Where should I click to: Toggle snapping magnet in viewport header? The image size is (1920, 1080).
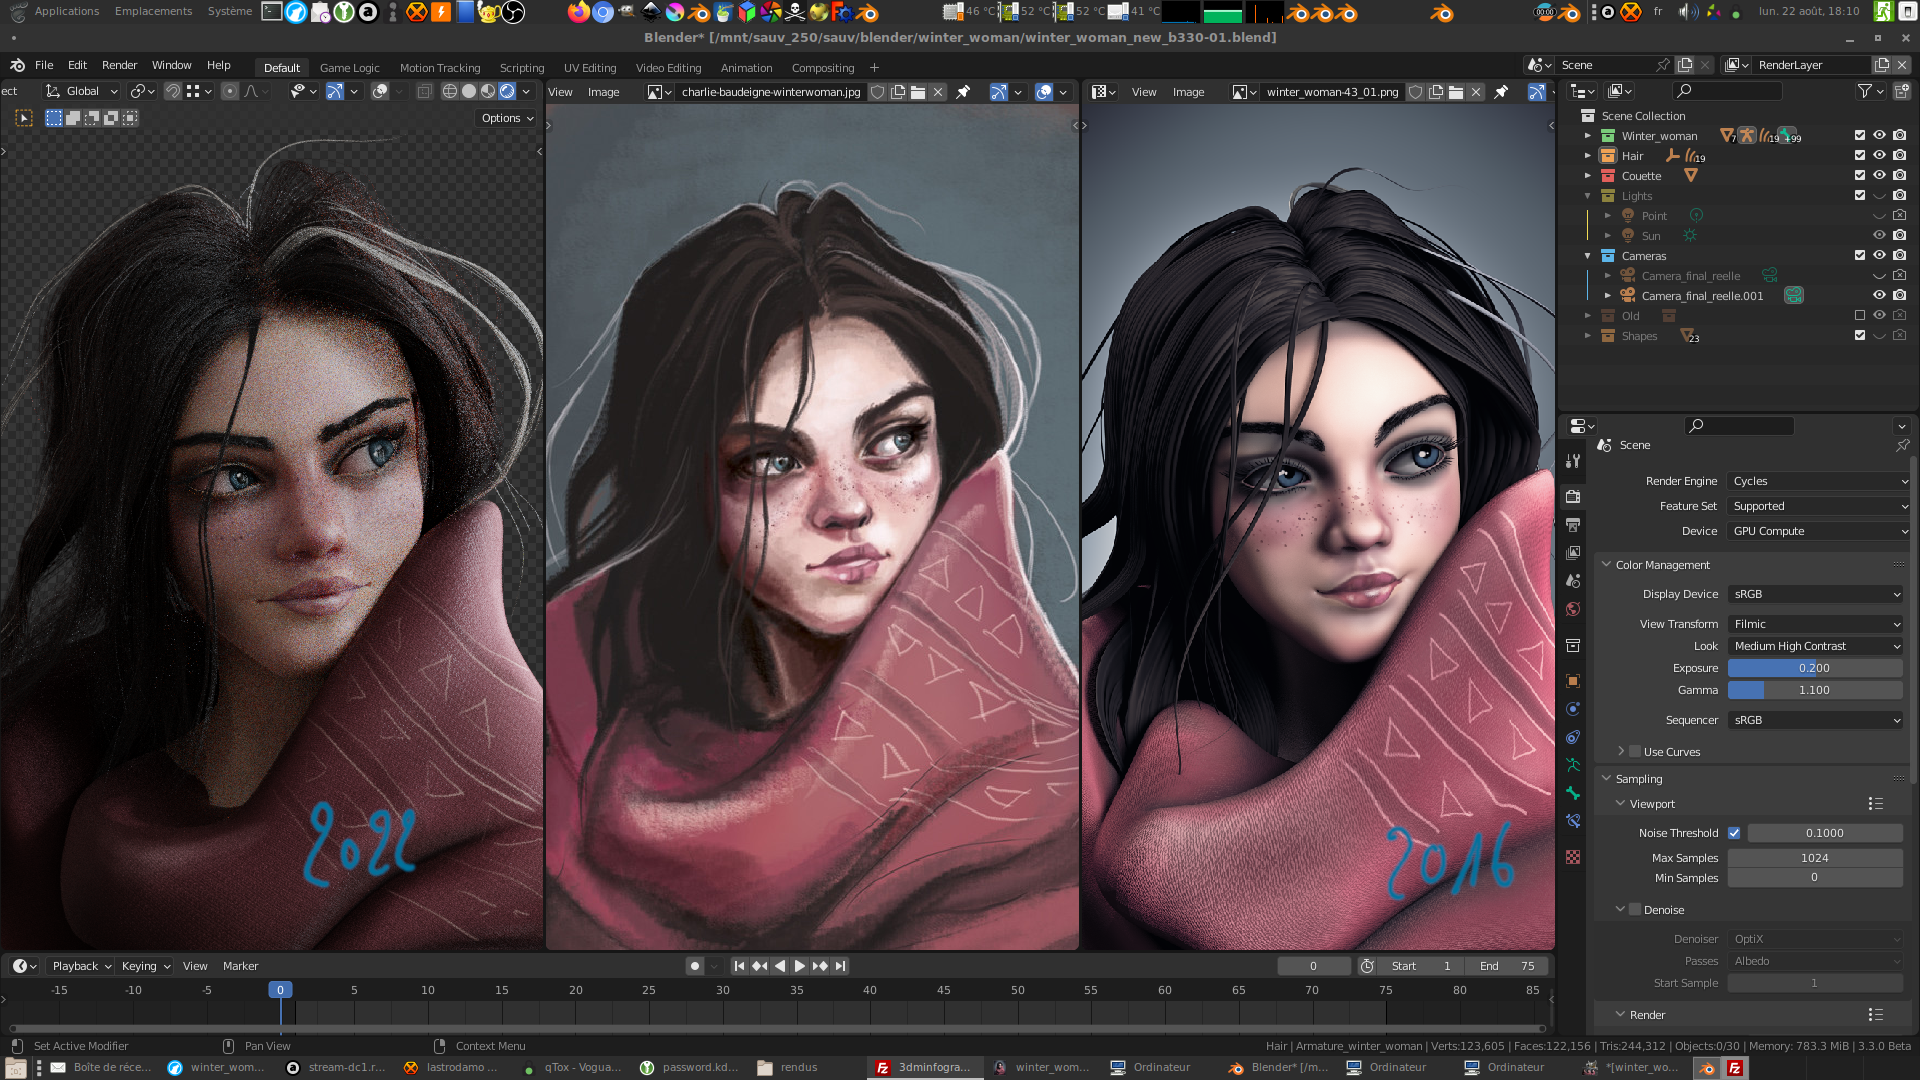(173, 91)
